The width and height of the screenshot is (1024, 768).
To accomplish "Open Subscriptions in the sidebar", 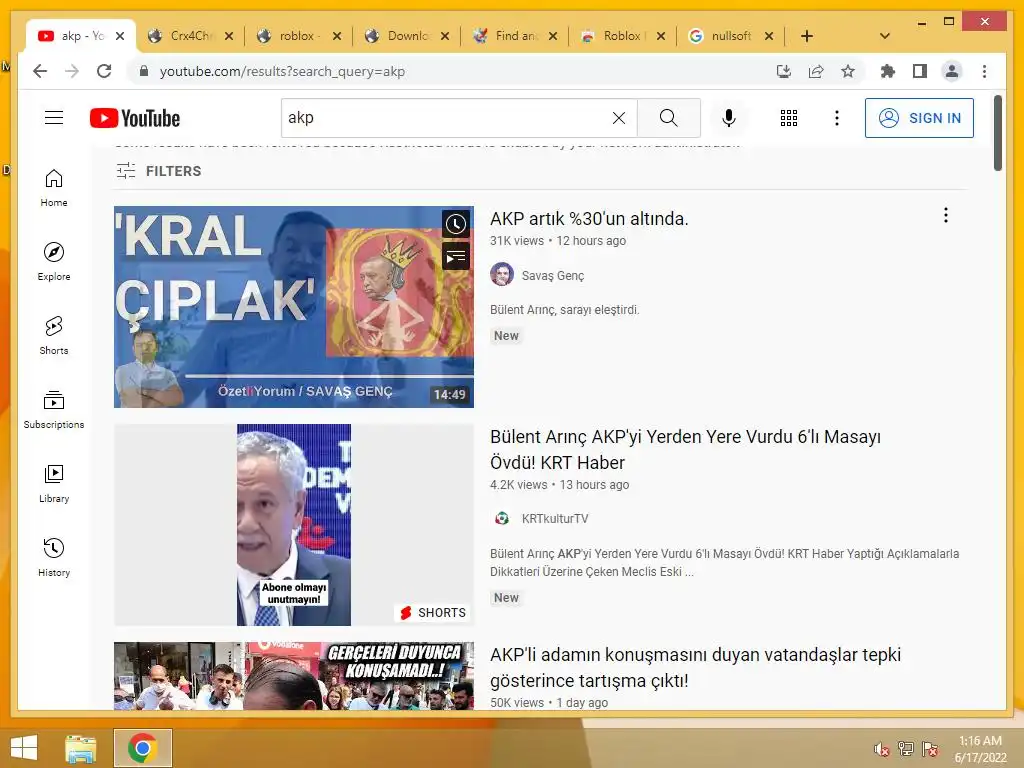I will point(54,409).
